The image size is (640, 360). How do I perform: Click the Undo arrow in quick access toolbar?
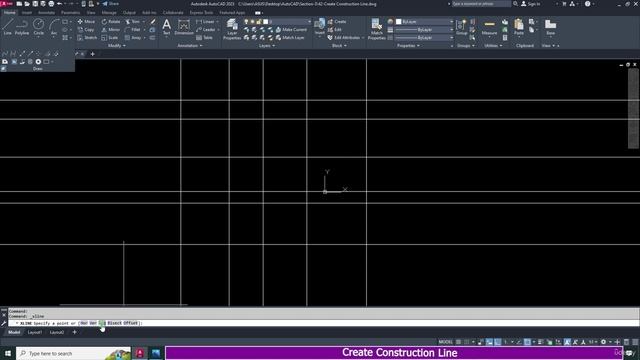60,4
